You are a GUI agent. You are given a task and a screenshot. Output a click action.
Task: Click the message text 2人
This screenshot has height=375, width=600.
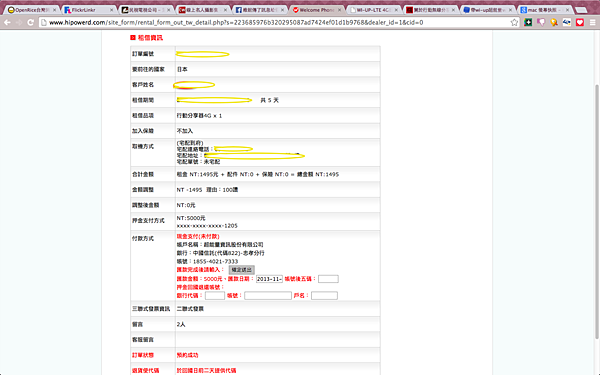pyautogui.click(x=181, y=324)
